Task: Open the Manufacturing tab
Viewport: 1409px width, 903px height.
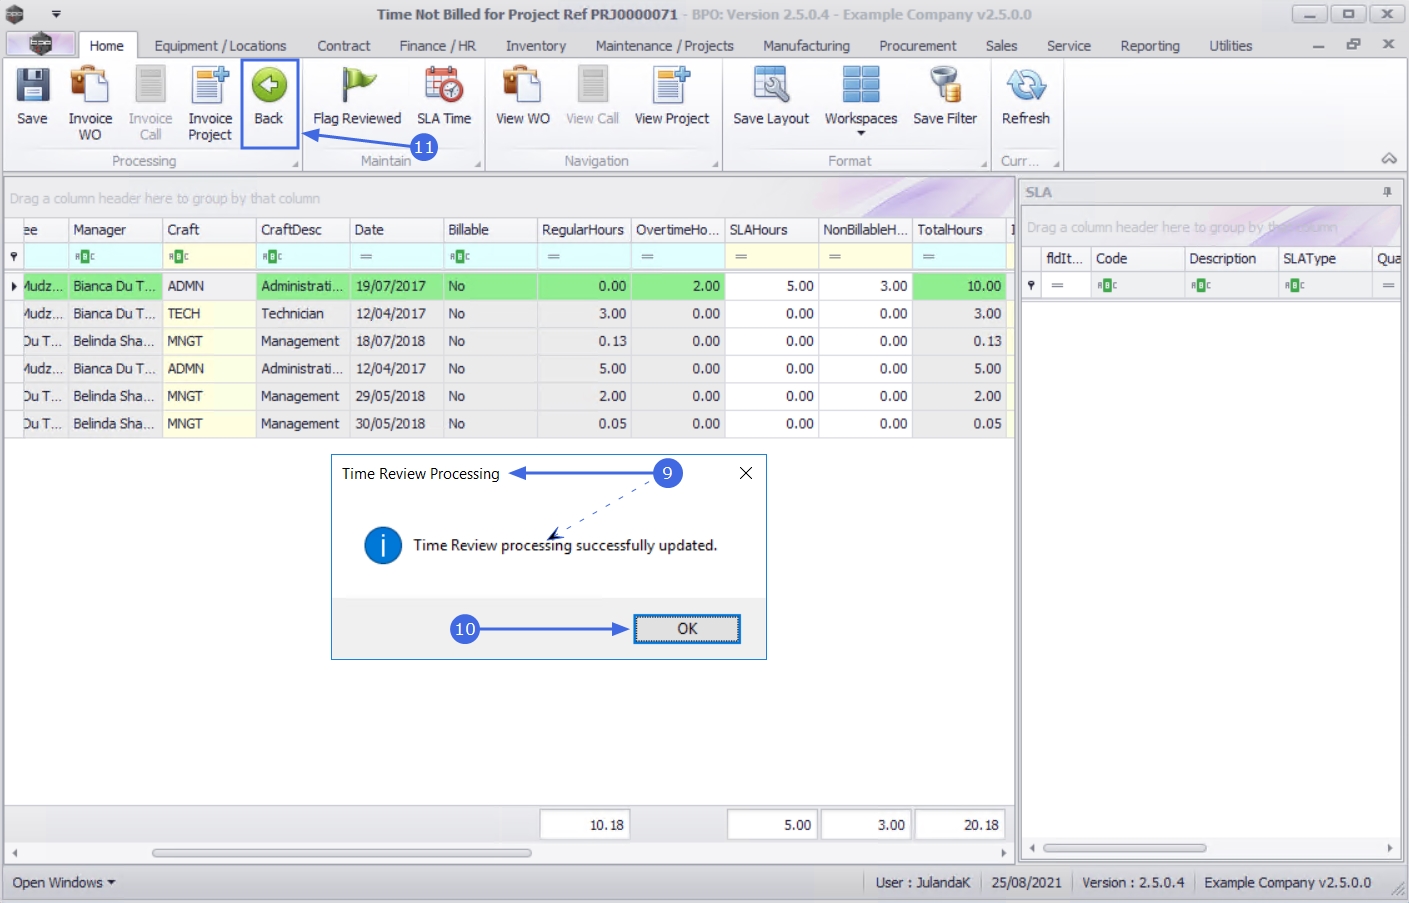Action: (807, 46)
